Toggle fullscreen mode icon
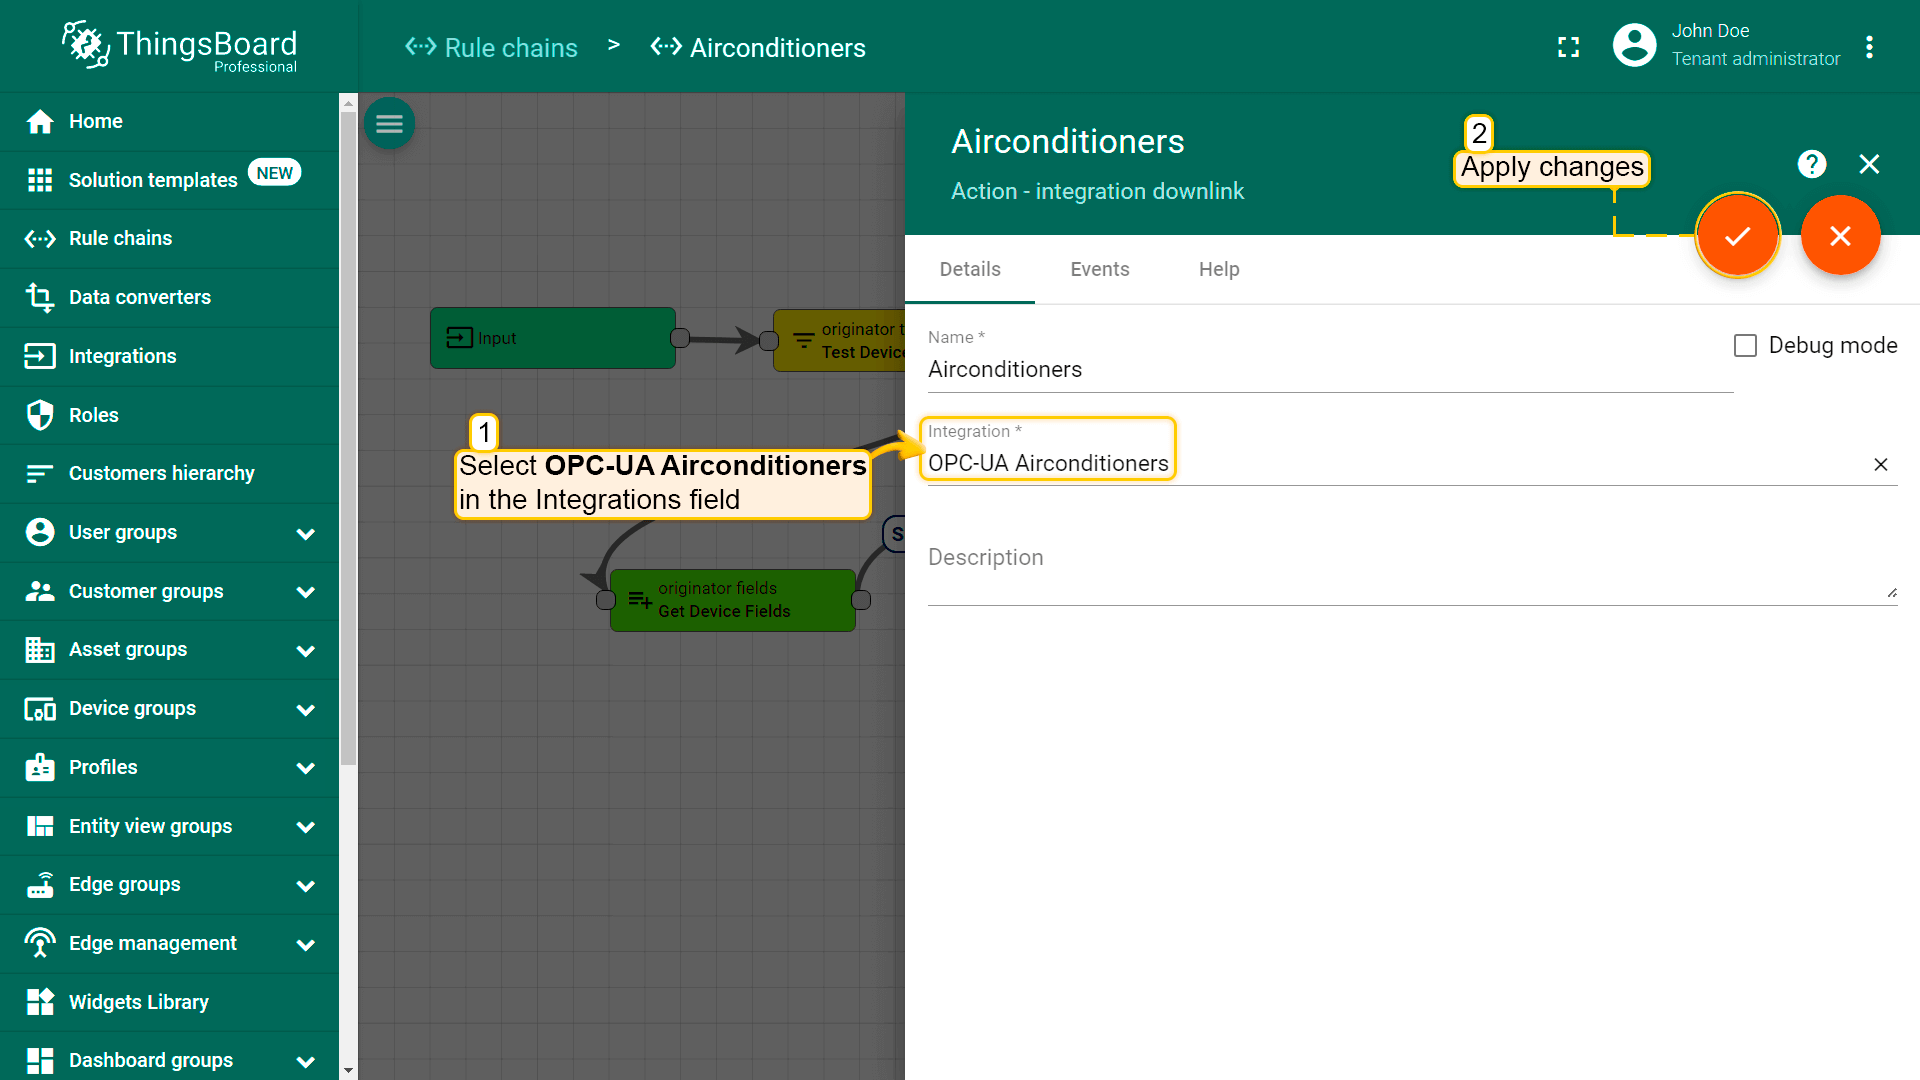1920x1080 pixels. (x=1569, y=47)
